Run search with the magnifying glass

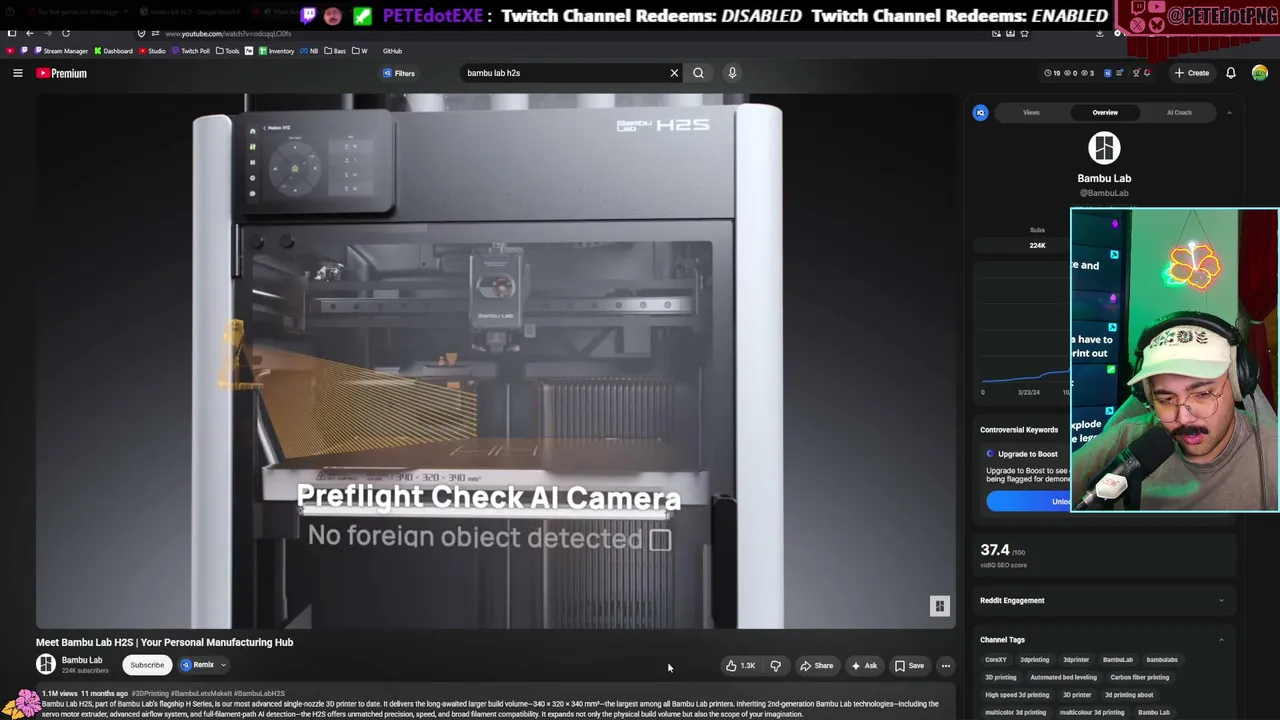[698, 73]
